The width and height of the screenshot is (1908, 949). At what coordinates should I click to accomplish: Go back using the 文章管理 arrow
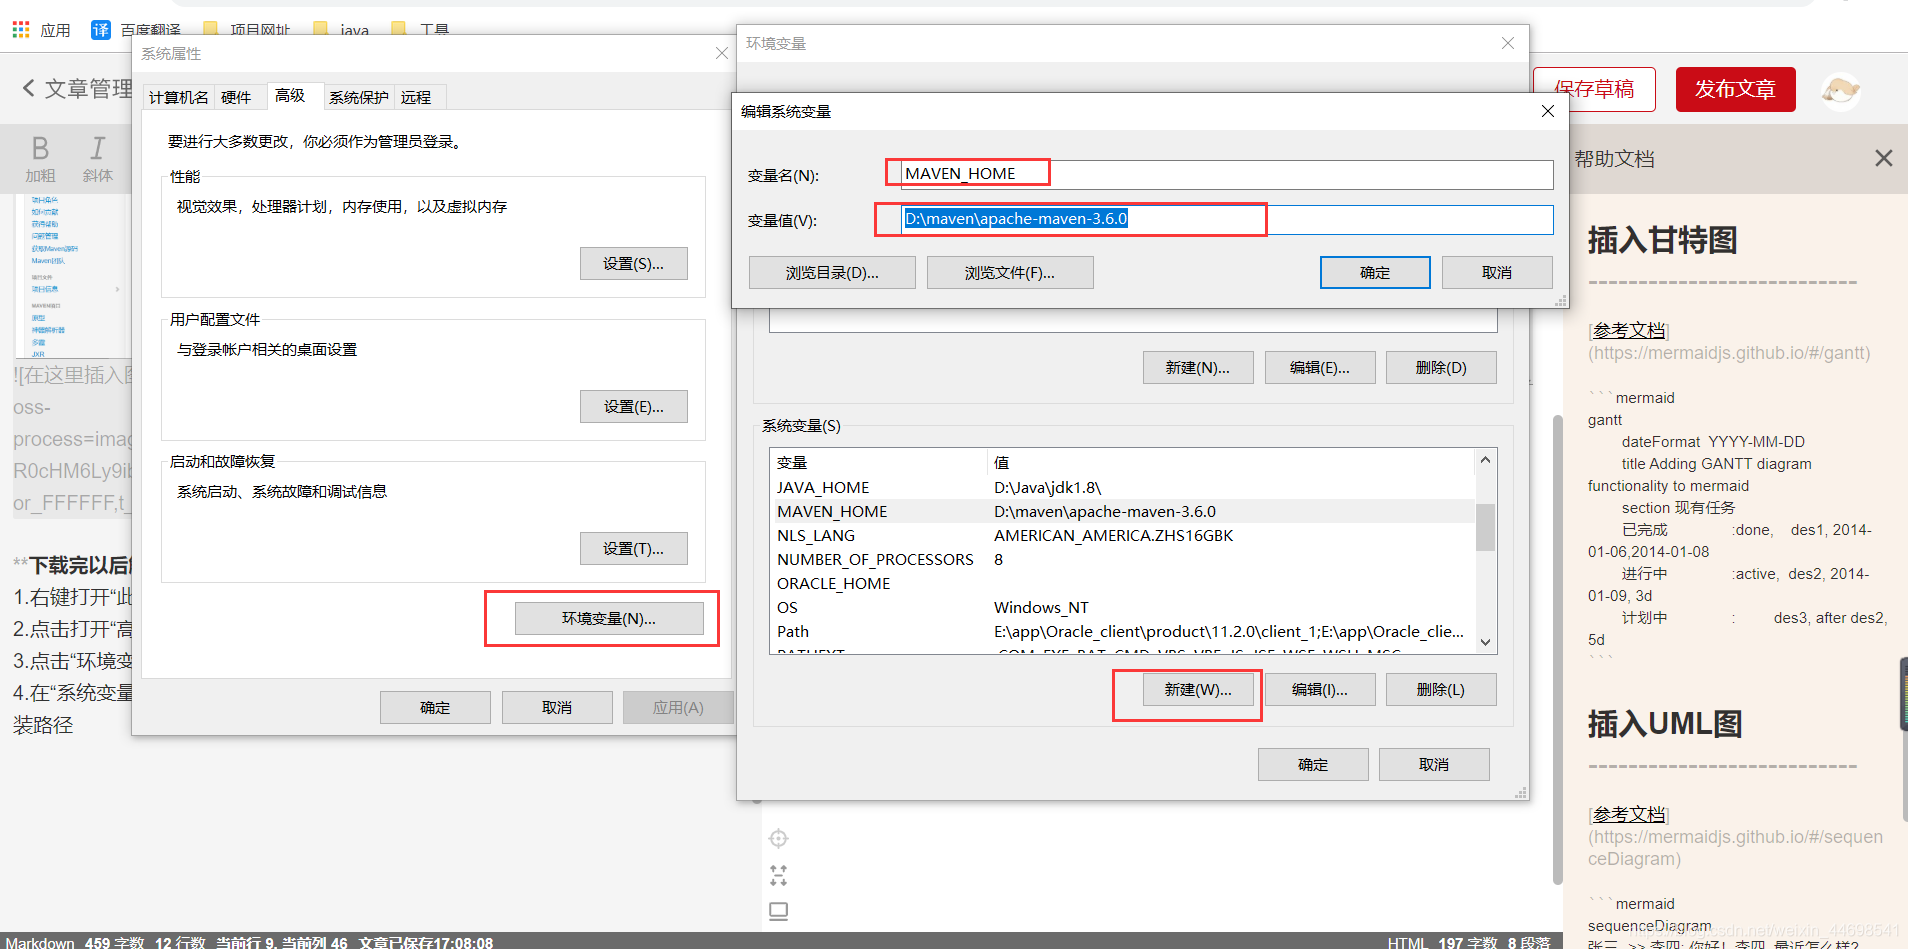click(29, 88)
